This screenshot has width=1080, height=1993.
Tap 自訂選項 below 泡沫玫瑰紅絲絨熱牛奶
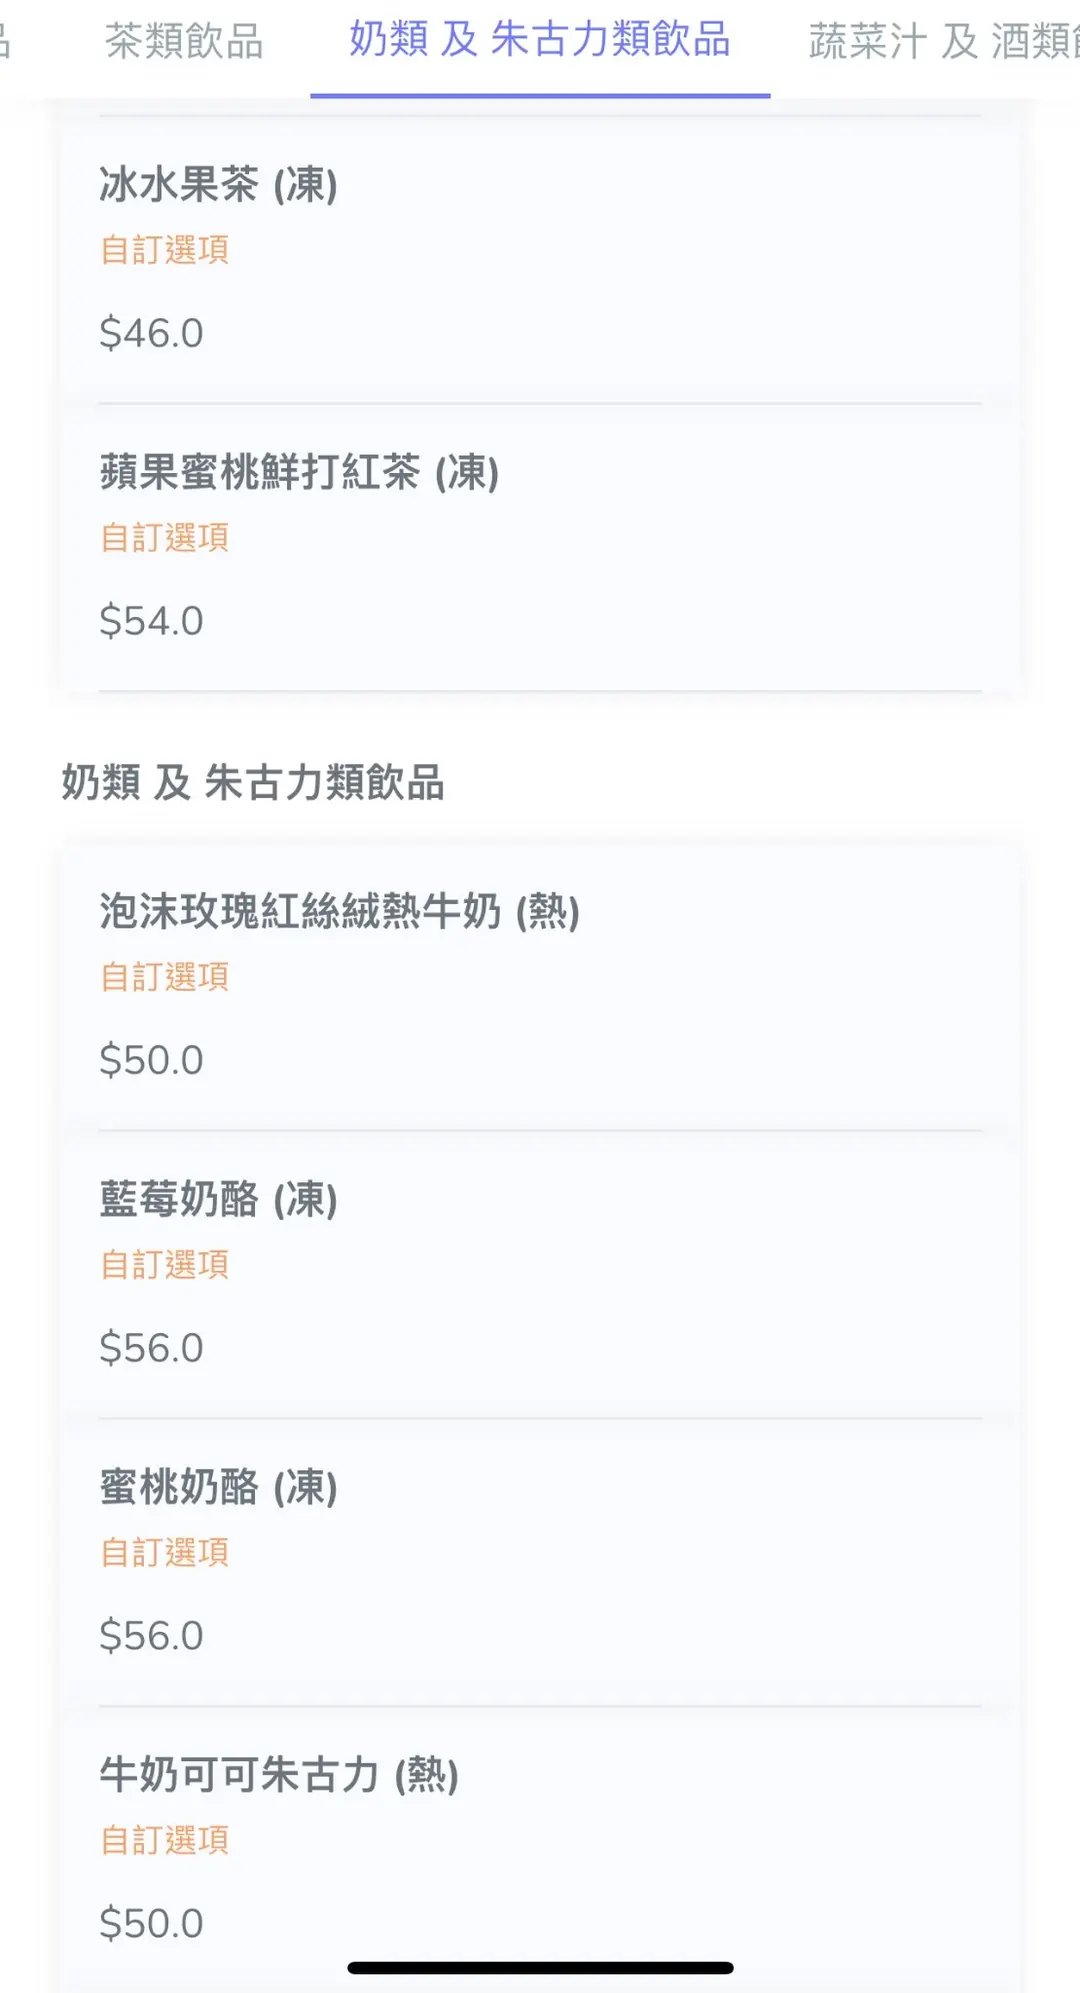[x=165, y=977]
